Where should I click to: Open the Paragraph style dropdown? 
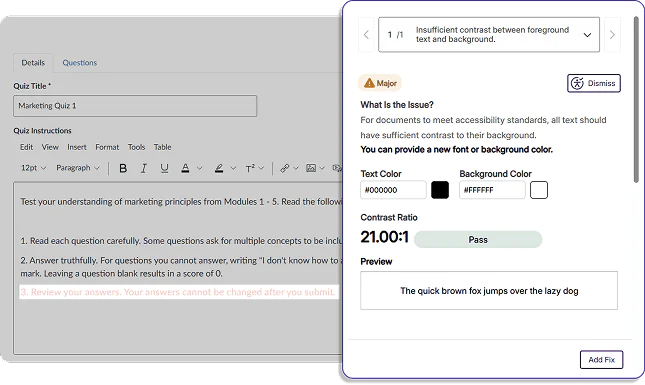tap(78, 168)
